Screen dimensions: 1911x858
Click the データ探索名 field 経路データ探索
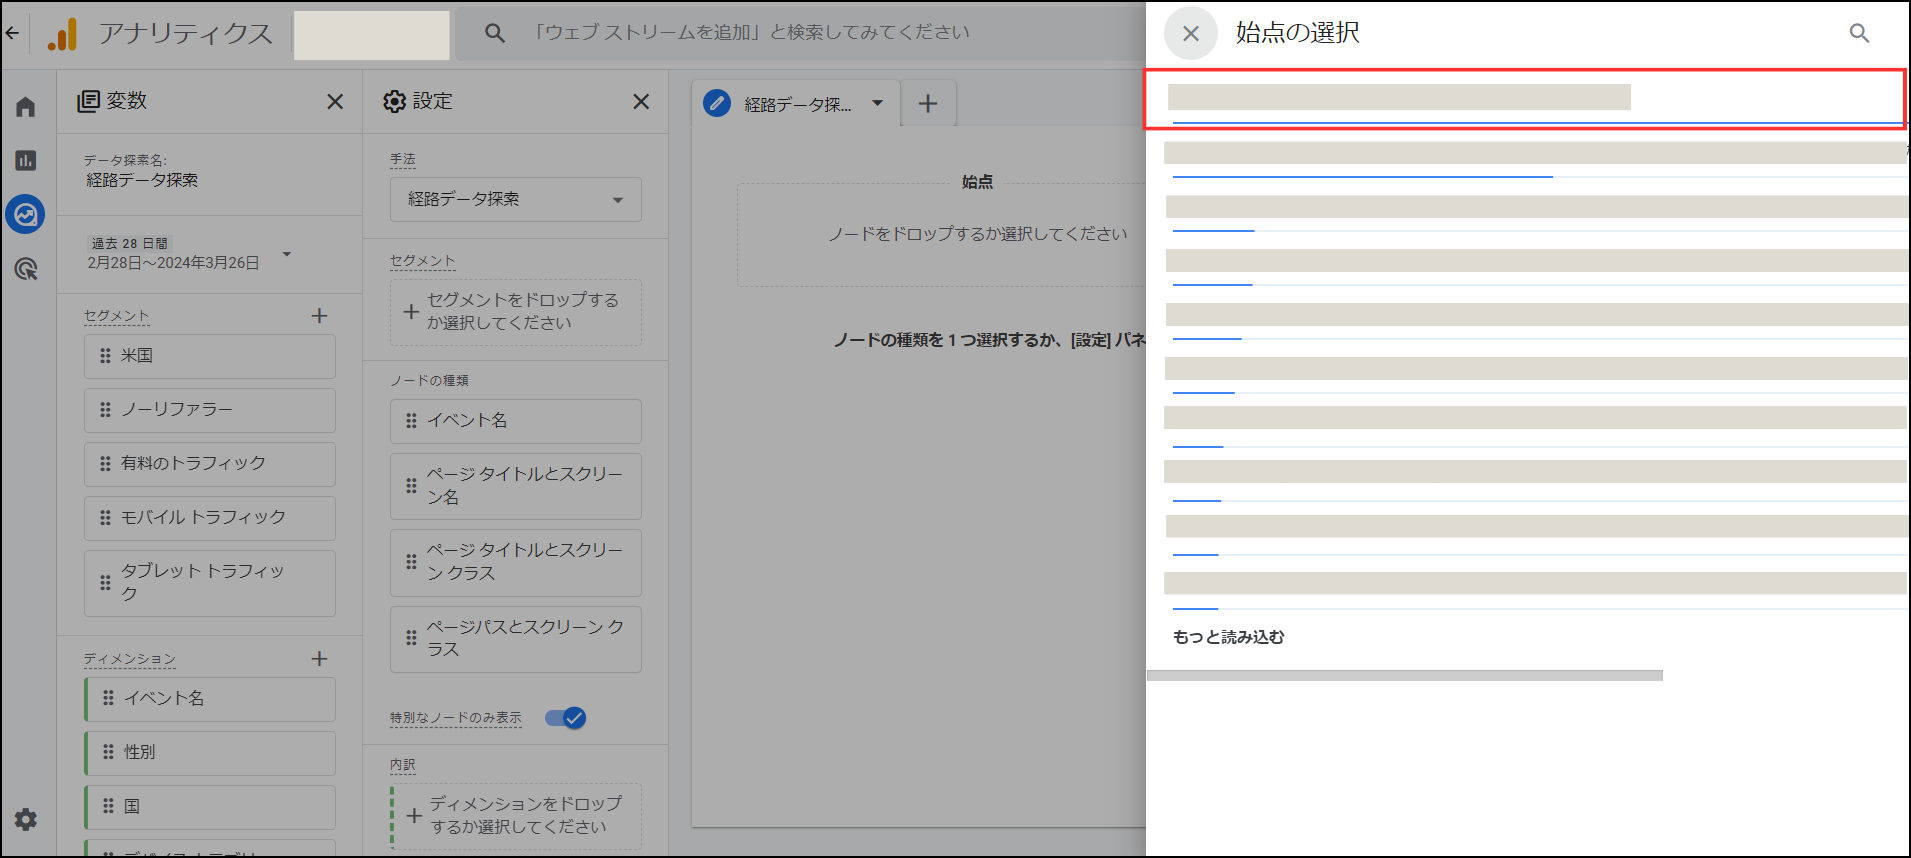click(142, 181)
